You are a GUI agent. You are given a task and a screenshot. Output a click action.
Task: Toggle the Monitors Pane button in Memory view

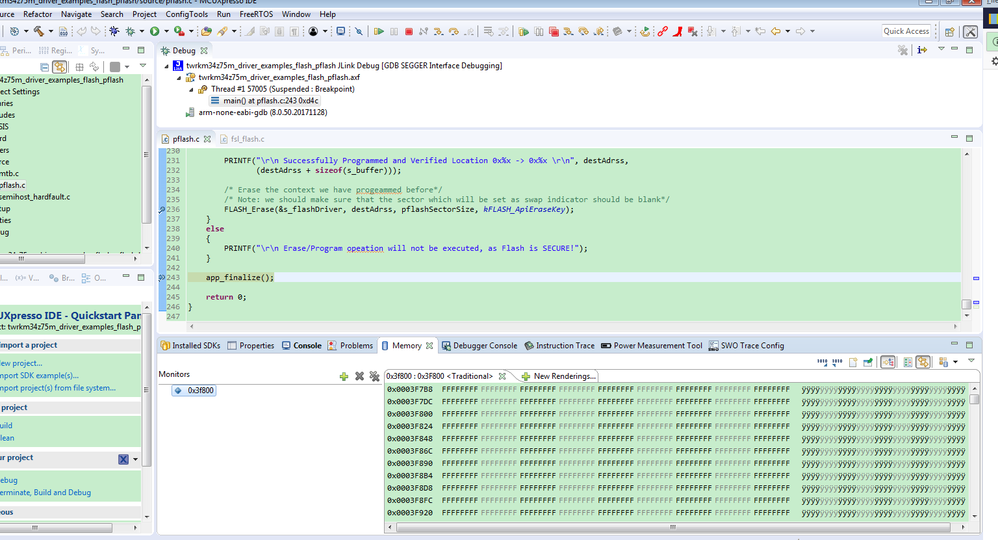[889, 362]
